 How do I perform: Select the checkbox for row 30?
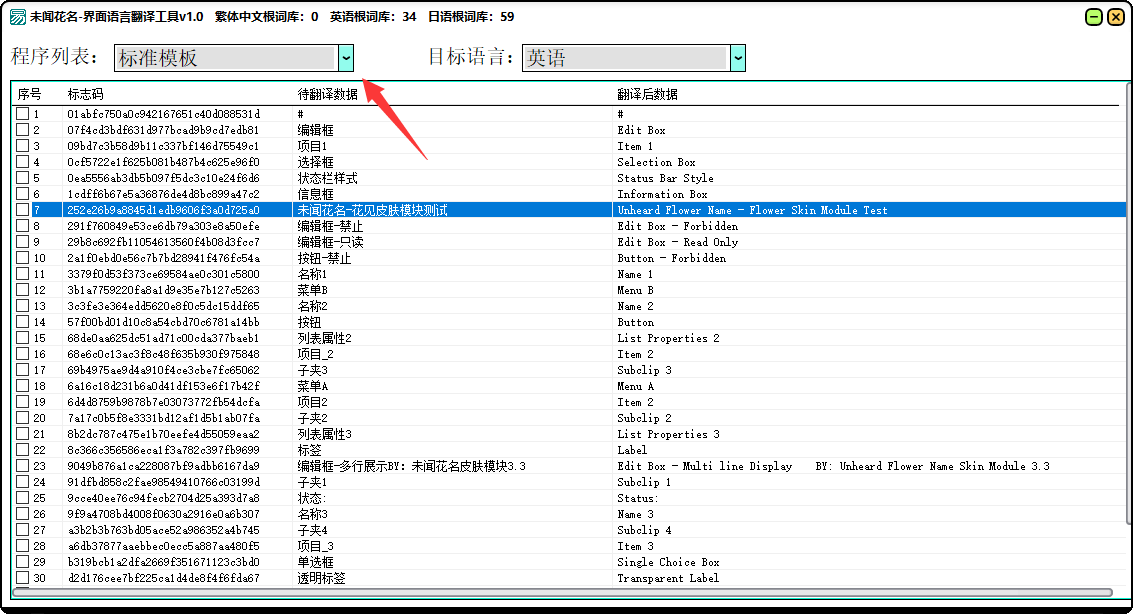click(22, 578)
